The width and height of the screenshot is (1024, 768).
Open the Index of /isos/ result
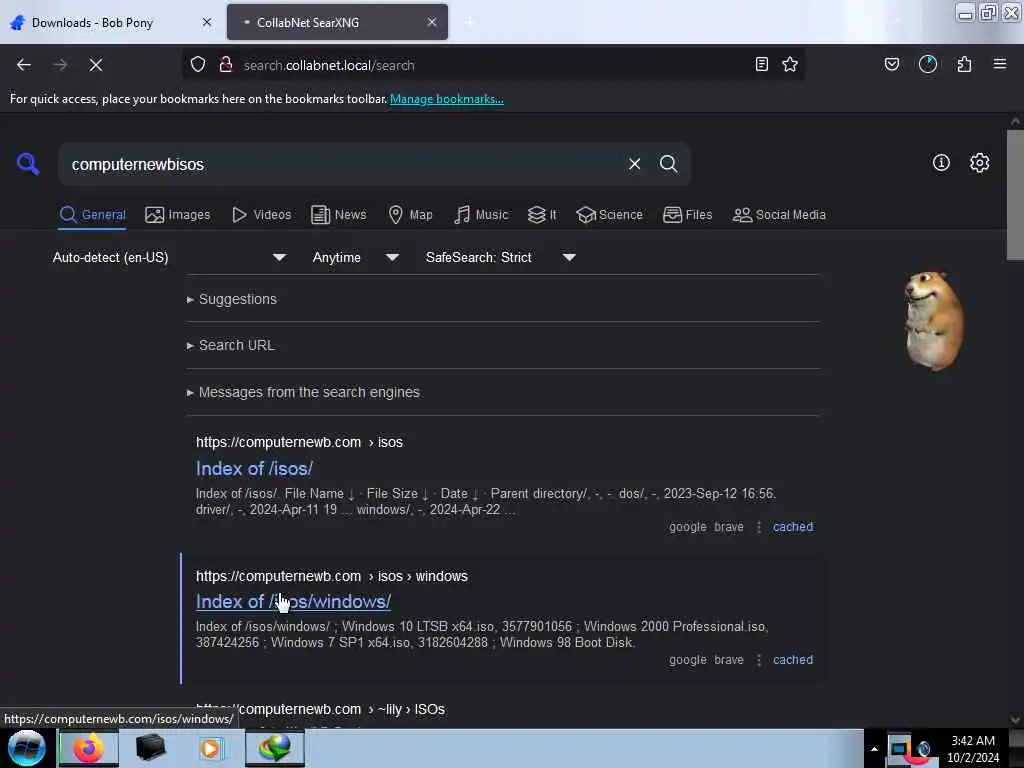tap(254, 469)
